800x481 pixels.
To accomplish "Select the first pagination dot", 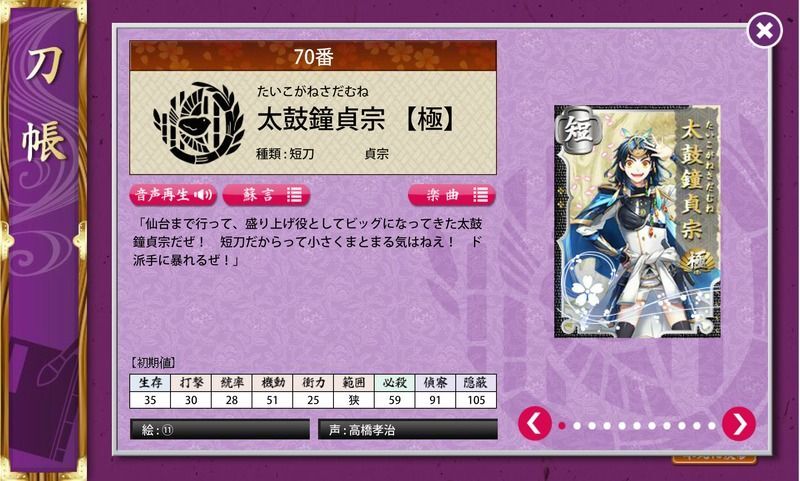I will pos(562,426).
